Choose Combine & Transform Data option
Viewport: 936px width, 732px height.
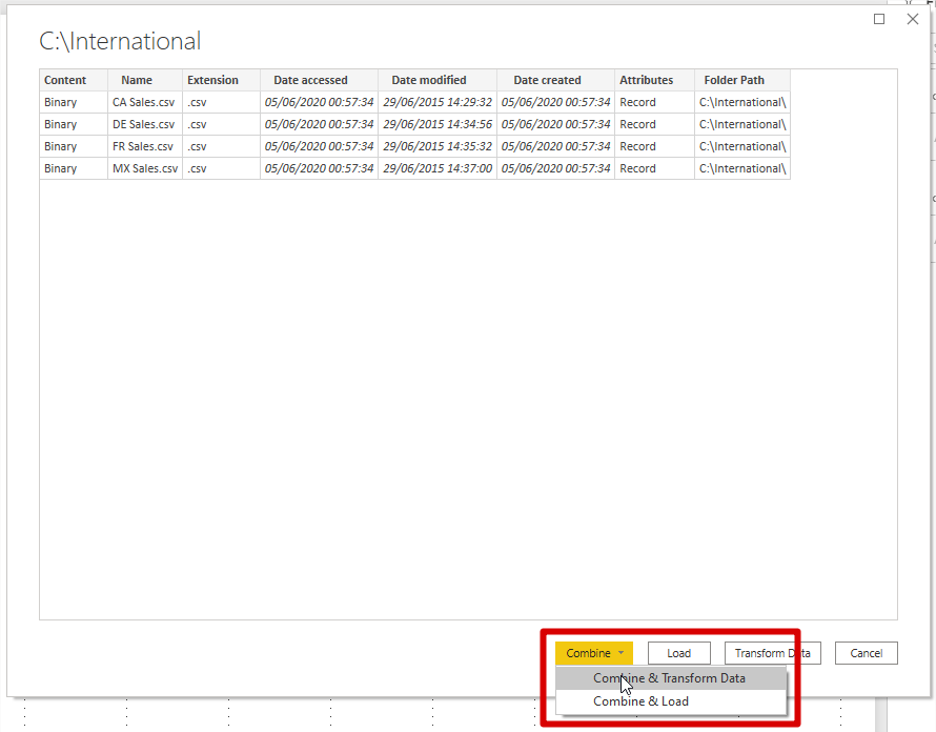tap(670, 678)
